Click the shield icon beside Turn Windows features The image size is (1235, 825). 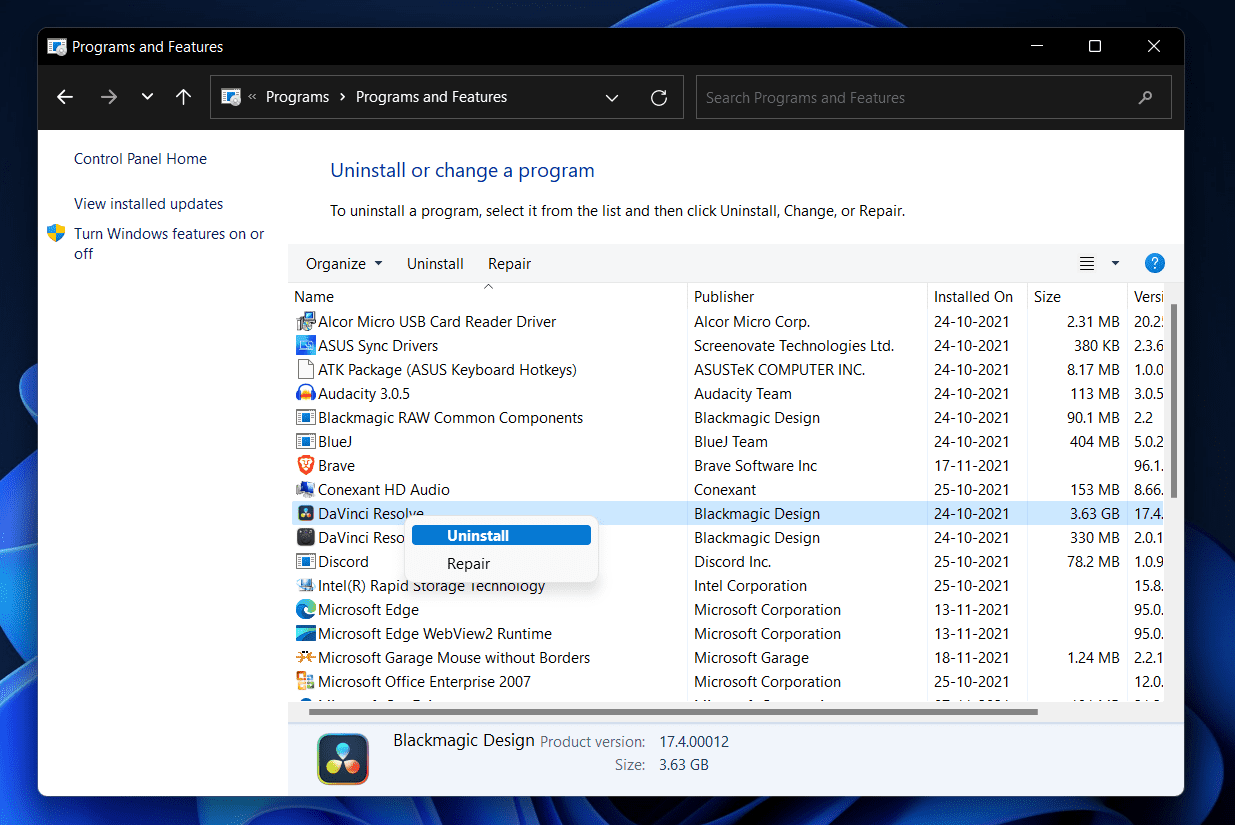[56, 233]
